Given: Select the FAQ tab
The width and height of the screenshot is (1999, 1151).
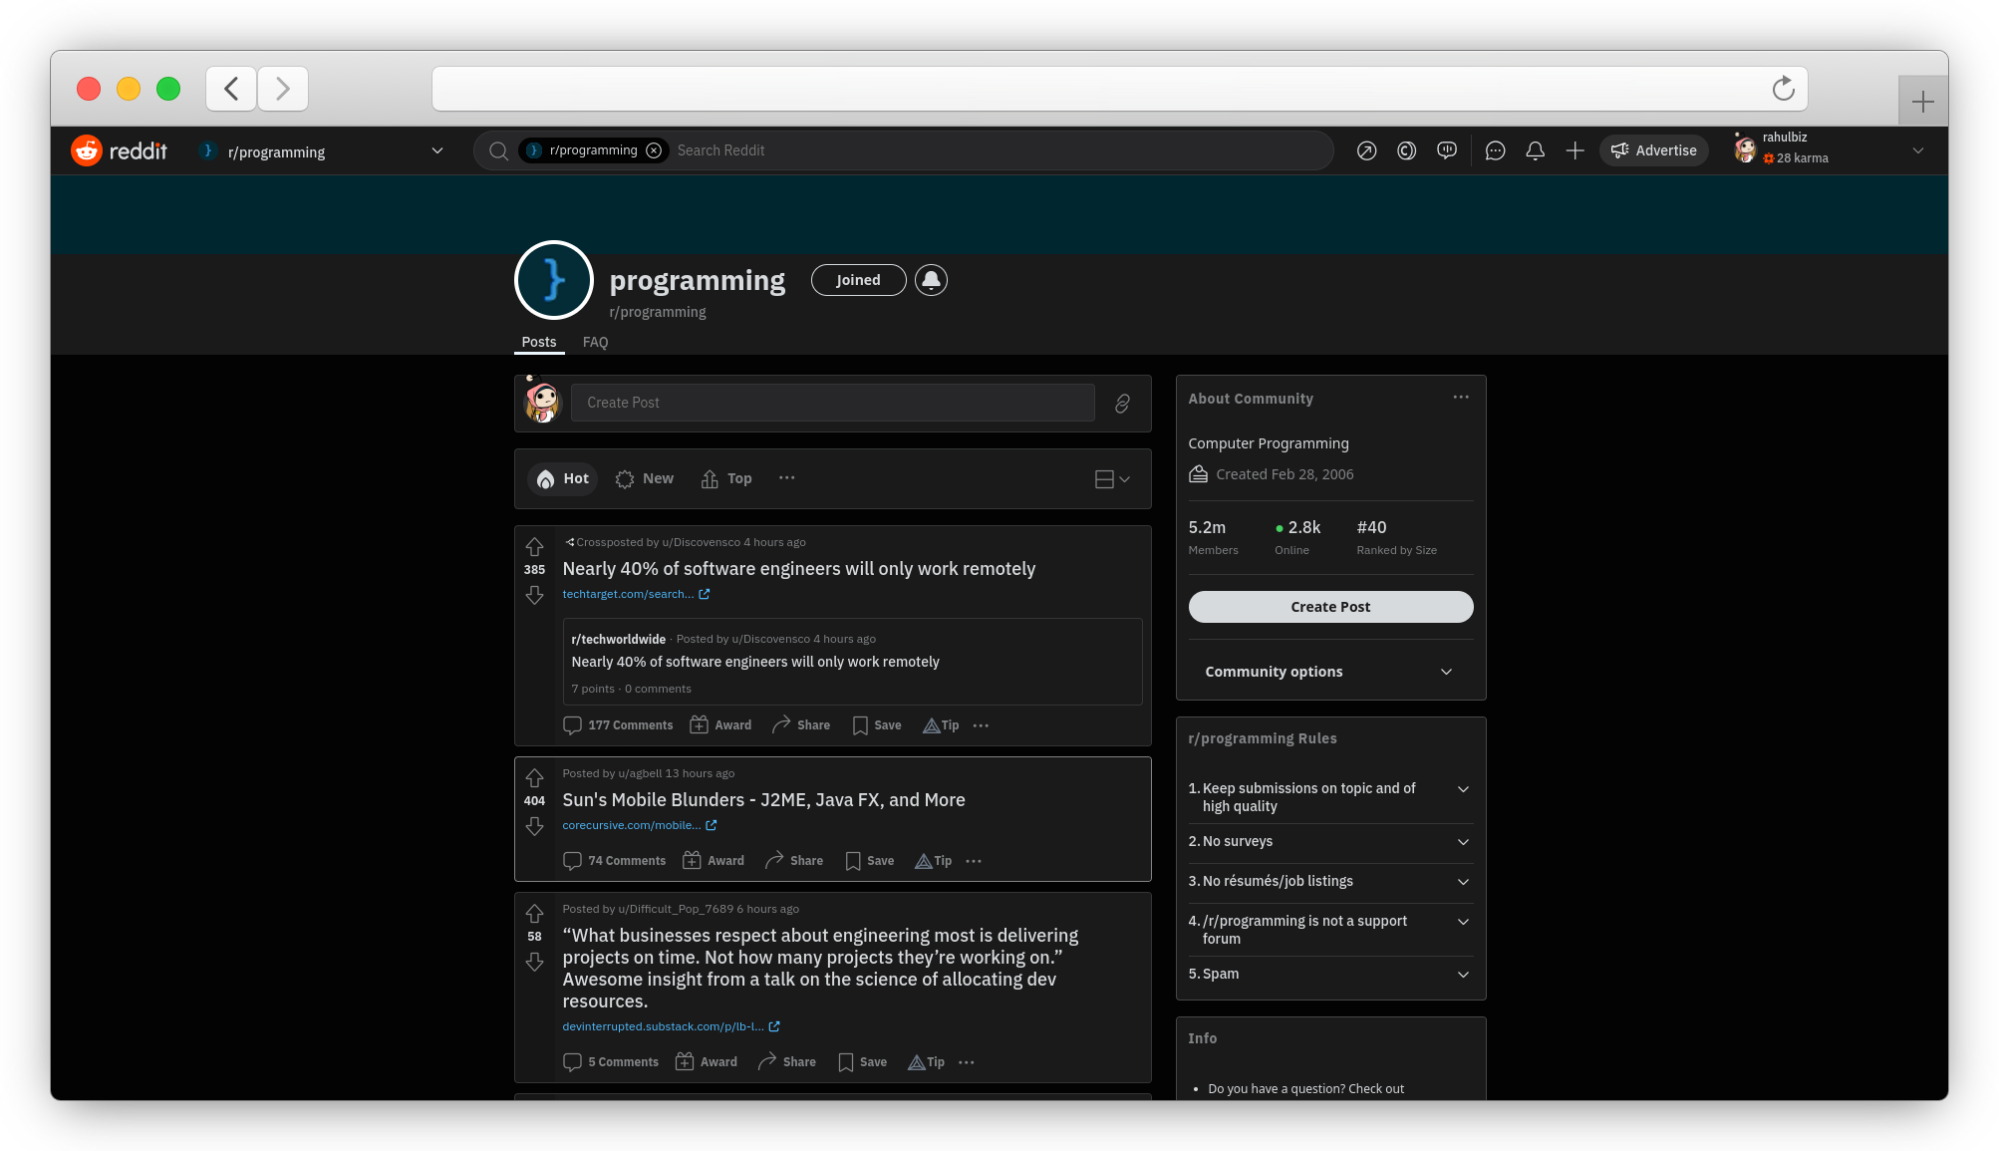Looking at the screenshot, I should pyautogui.click(x=596, y=342).
